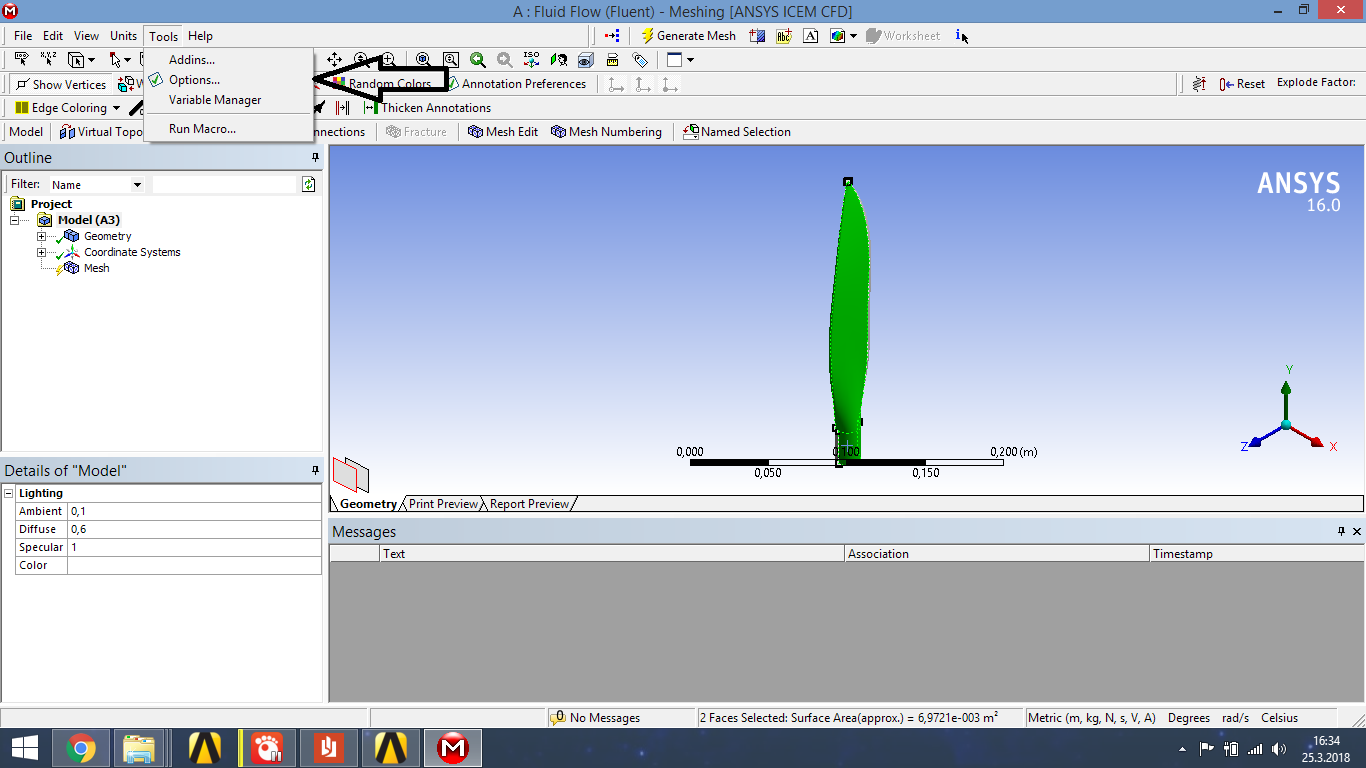Click the colored cube figure icon
Image resolution: width=1366 pixels, height=768 pixels.
tap(837, 36)
